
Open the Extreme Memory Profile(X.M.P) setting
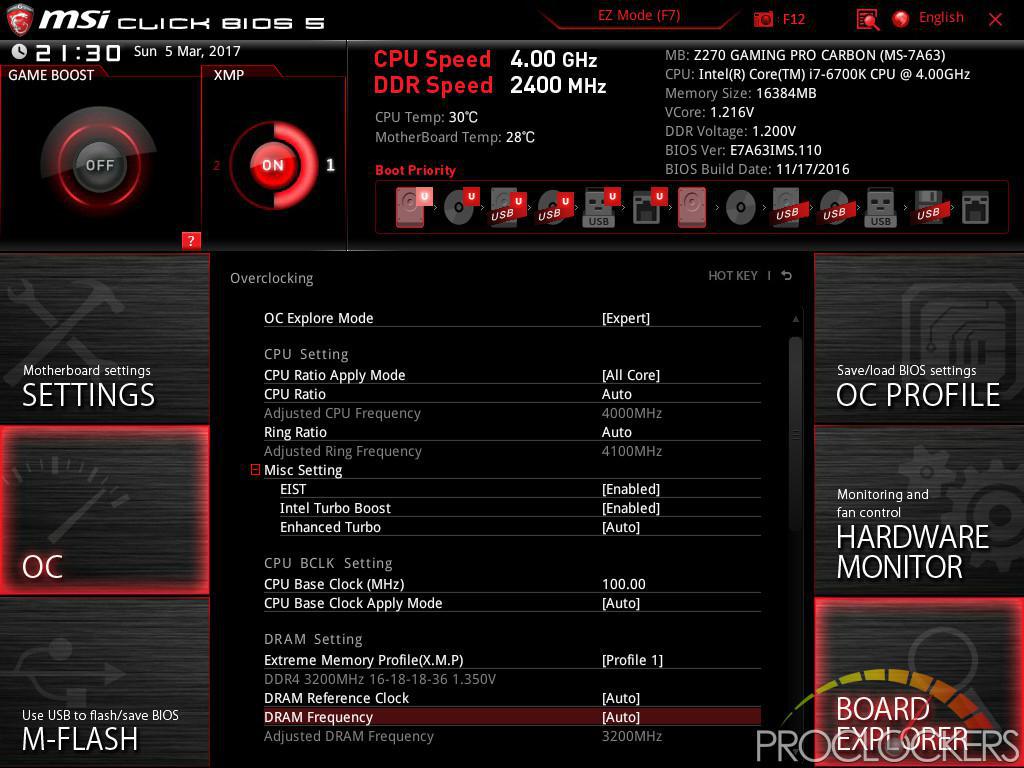click(x=512, y=660)
